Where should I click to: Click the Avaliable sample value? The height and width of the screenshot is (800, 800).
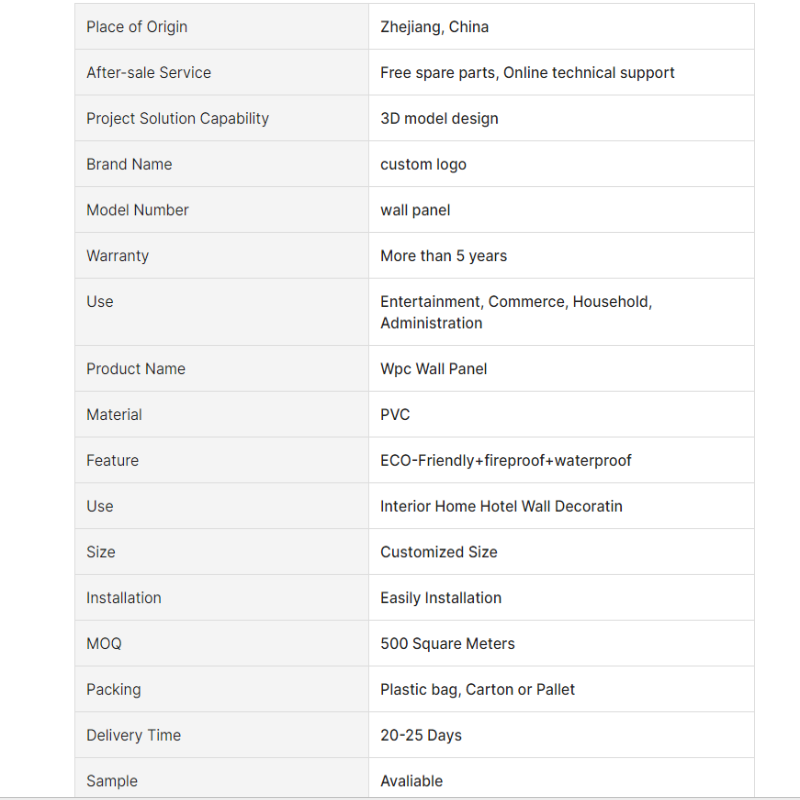tap(411, 781)
